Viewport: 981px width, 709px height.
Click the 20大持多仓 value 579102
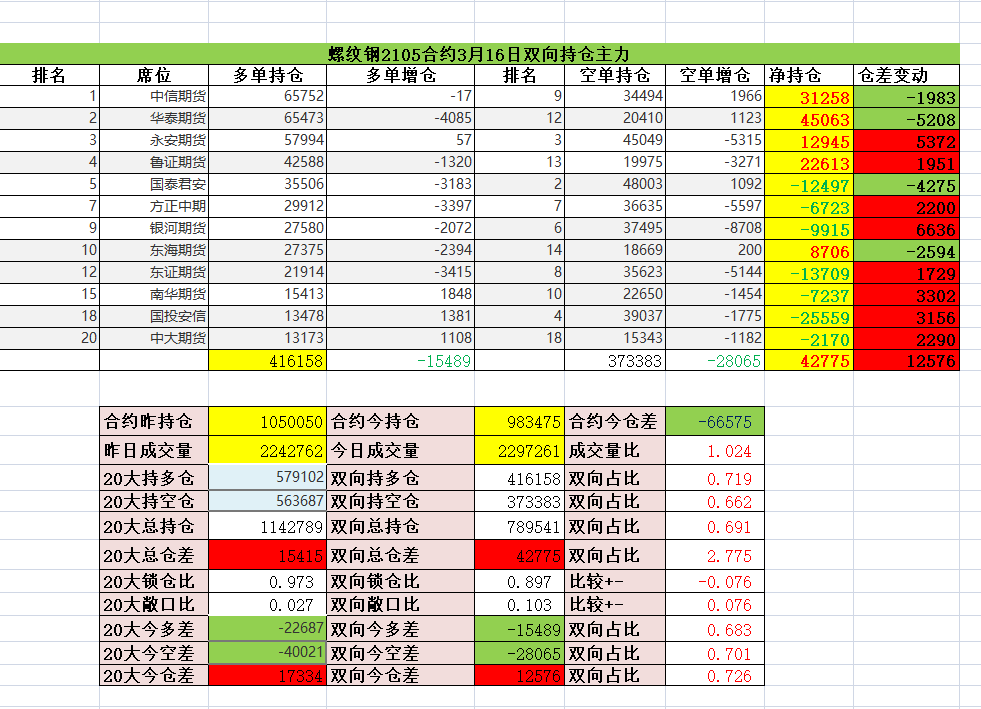(267, 478)
